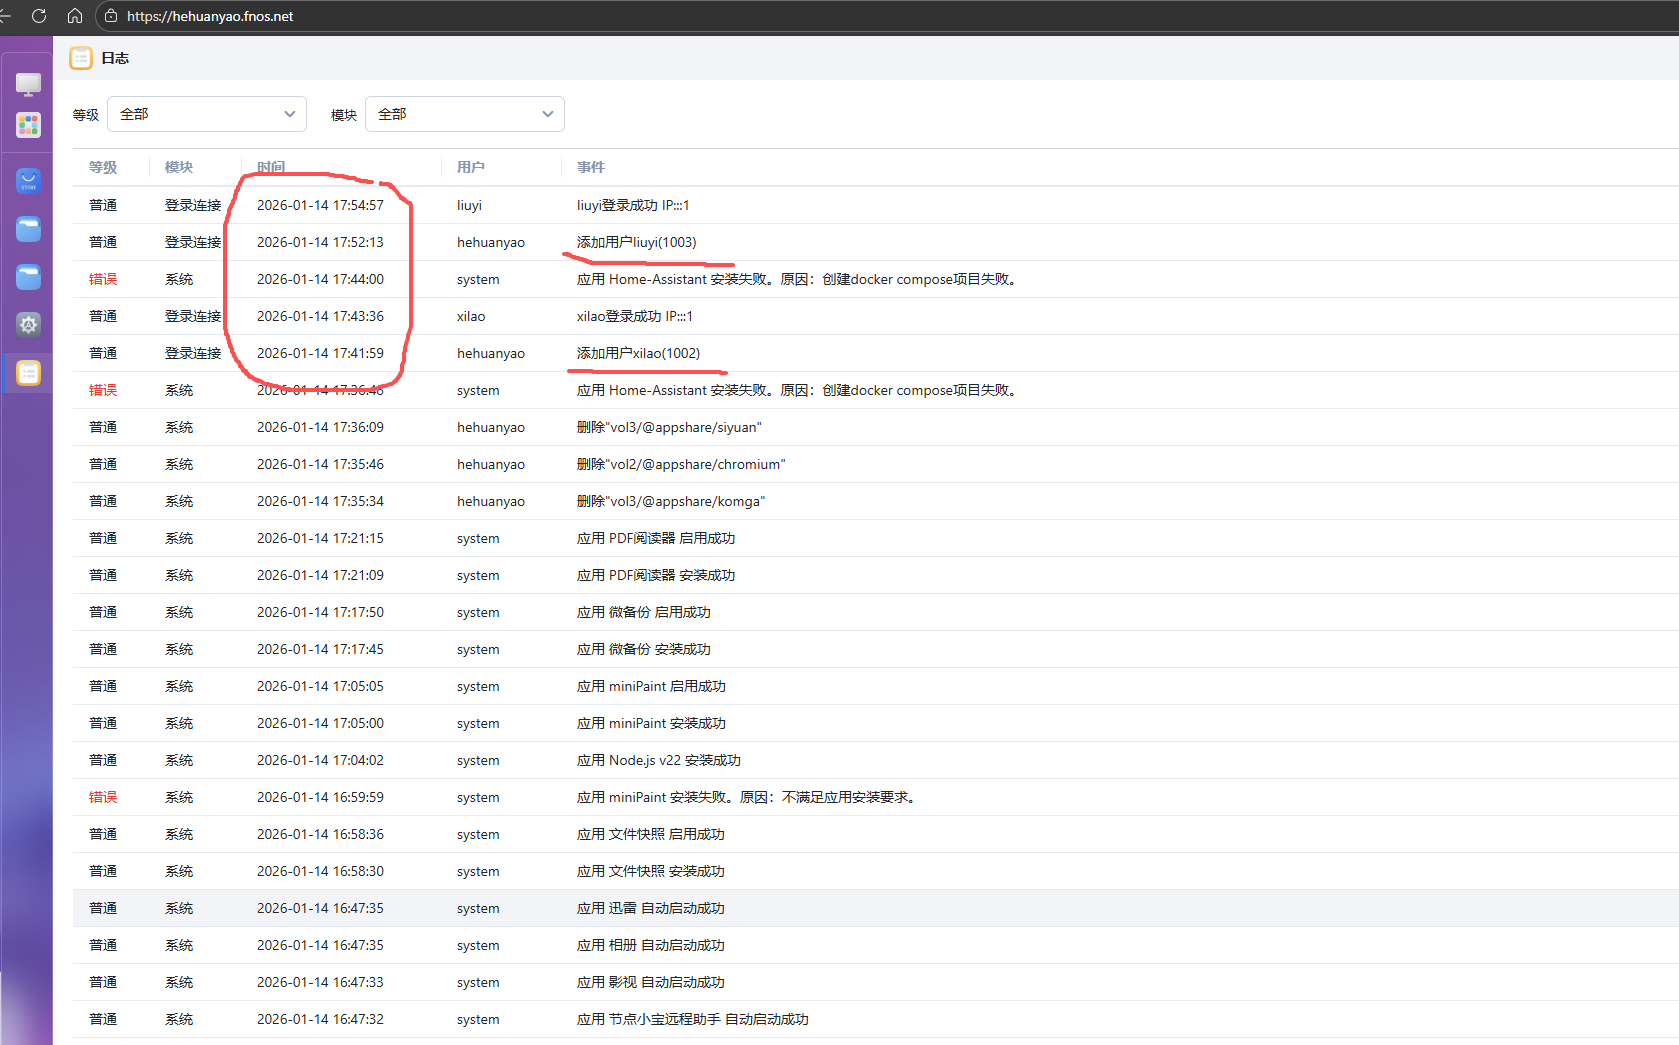Click timestamp 2026-01-14 17:43:36
Screen dimensions: 1679x1045
(x=320, y=316)
